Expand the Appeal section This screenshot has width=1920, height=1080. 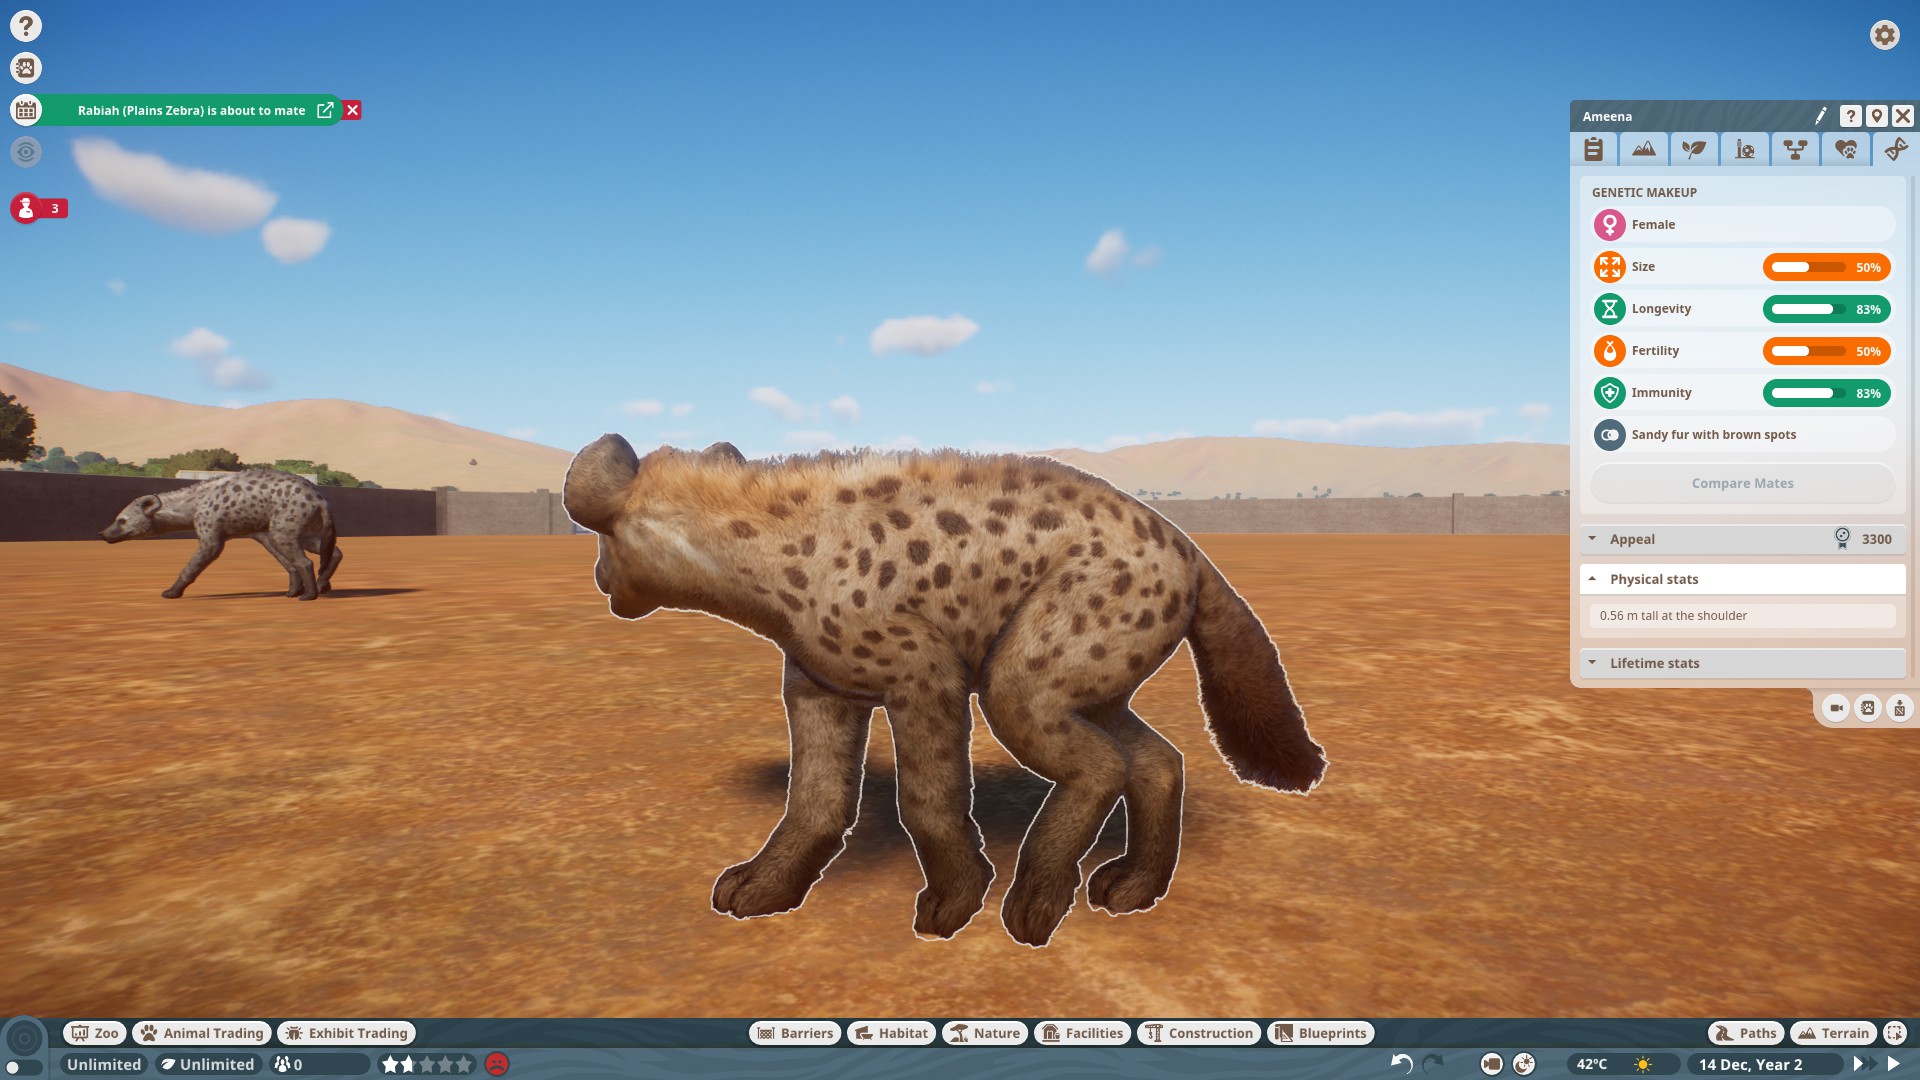pyautogui.click(x=1742, y=539)
